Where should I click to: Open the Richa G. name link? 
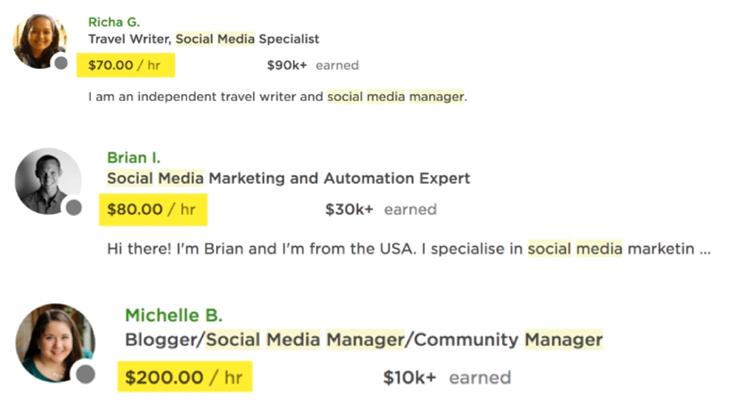(113, 20)
